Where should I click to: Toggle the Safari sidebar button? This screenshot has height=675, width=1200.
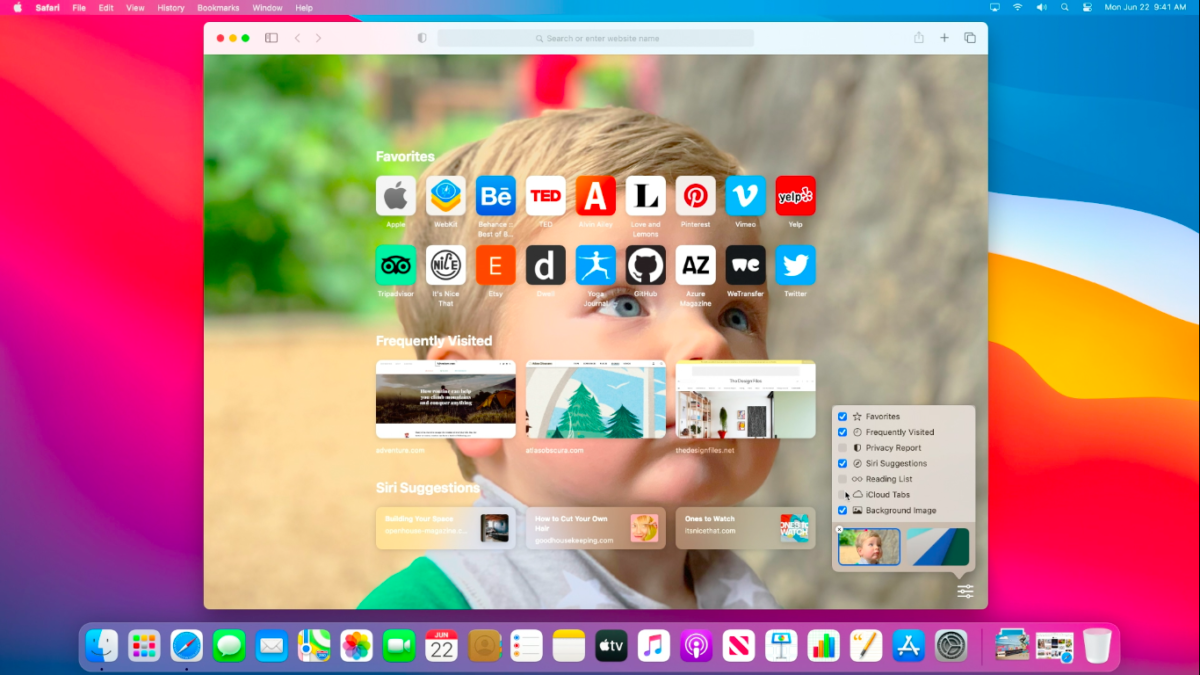pyautogui.click(x=271, y=38)
